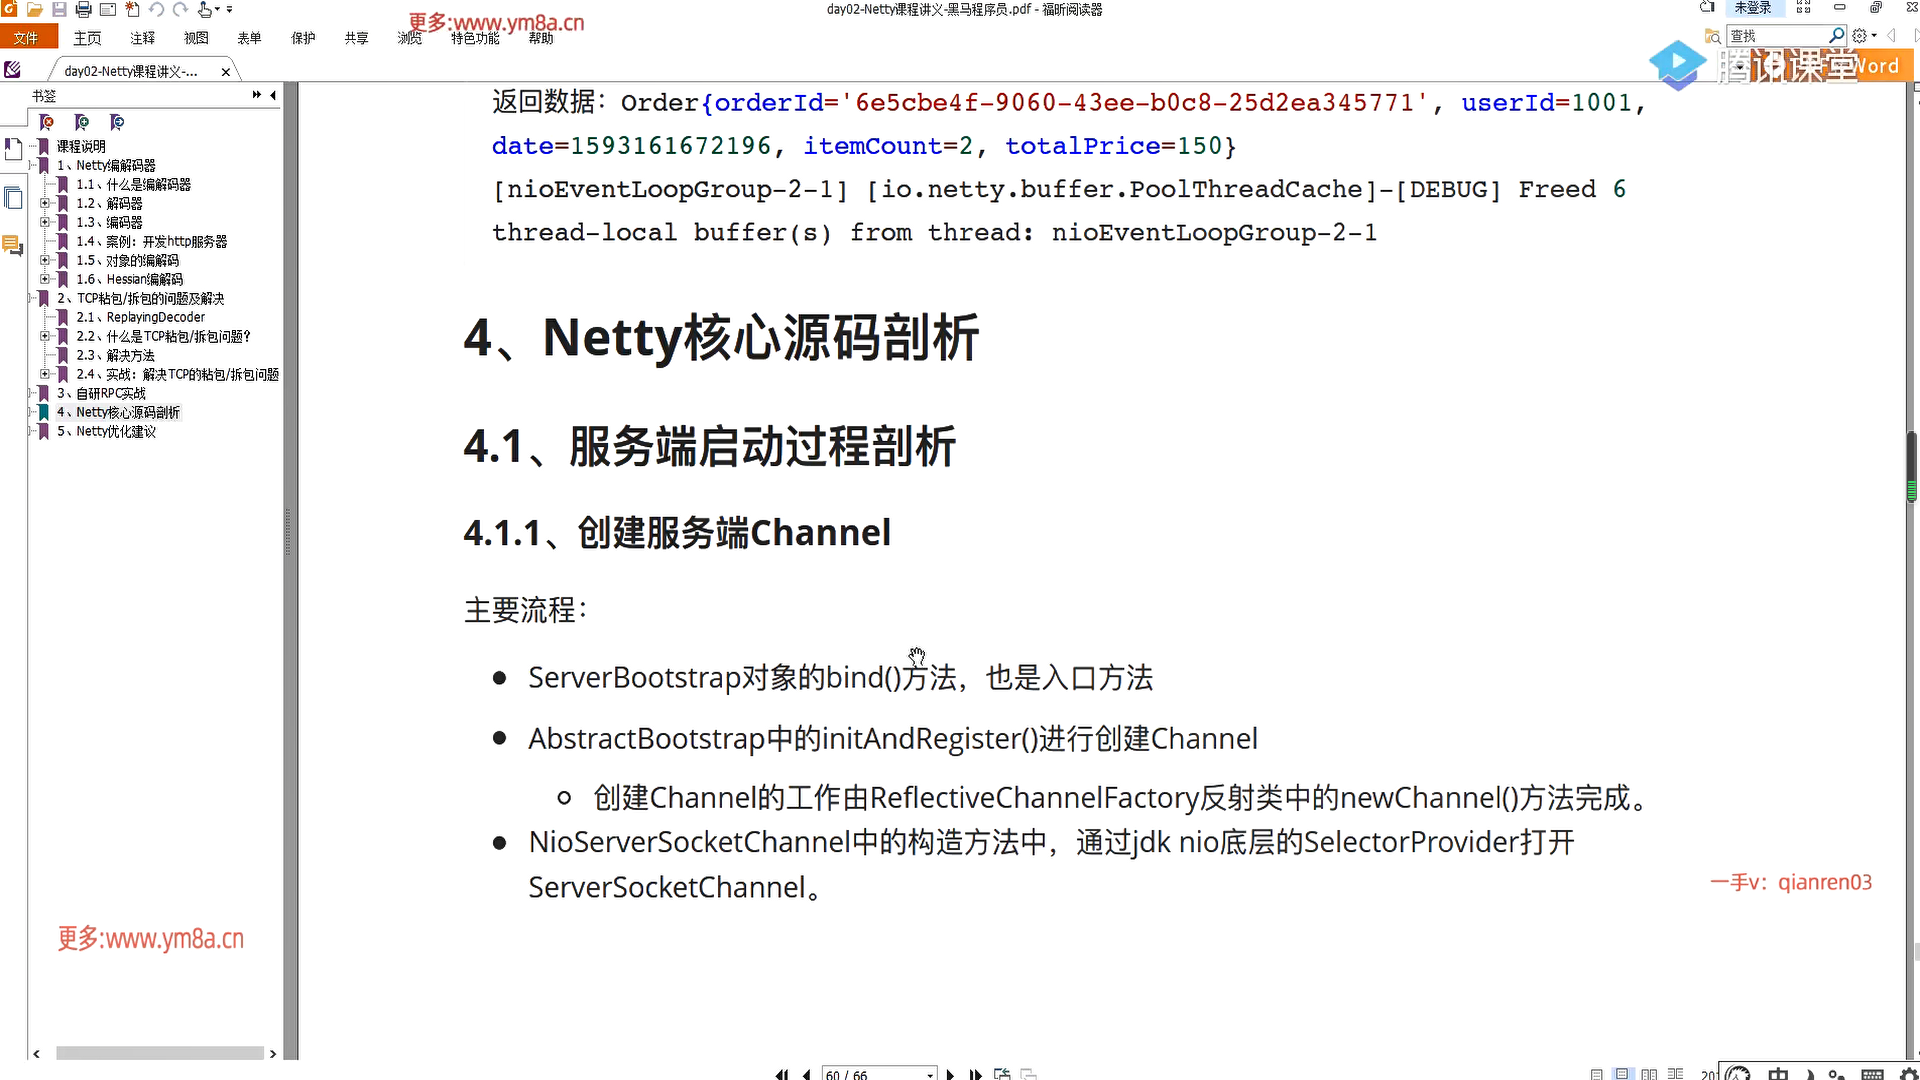Open the comments panel icon on left edge

[13, 245]
